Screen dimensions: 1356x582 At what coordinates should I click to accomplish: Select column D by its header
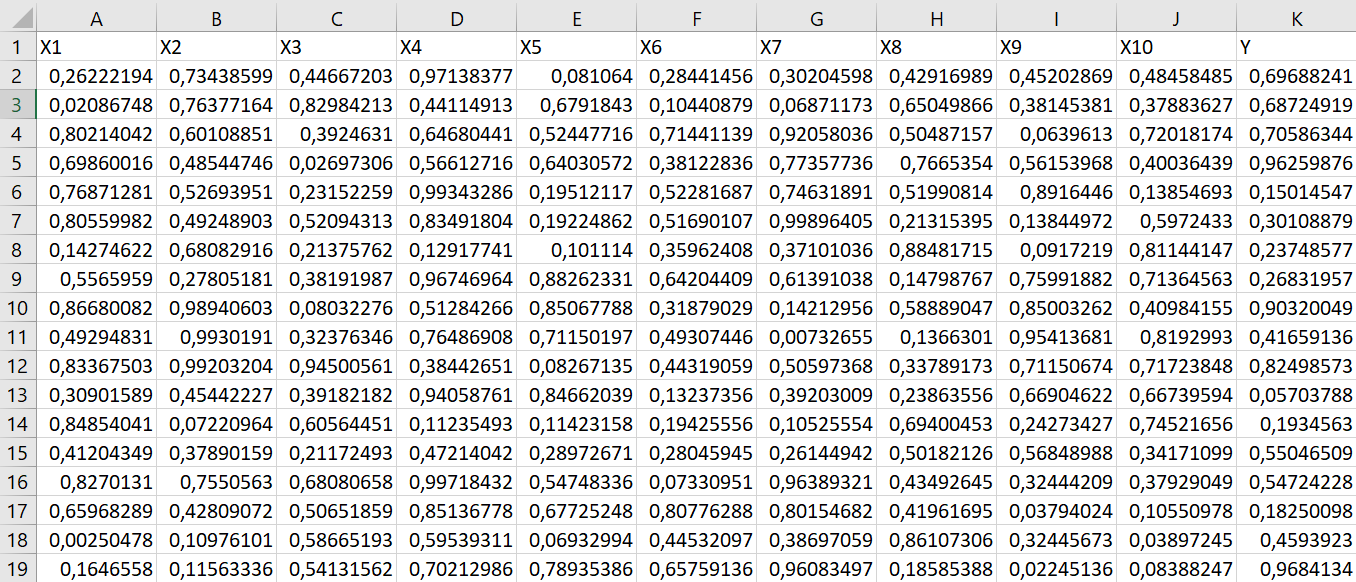click(456, 18)
